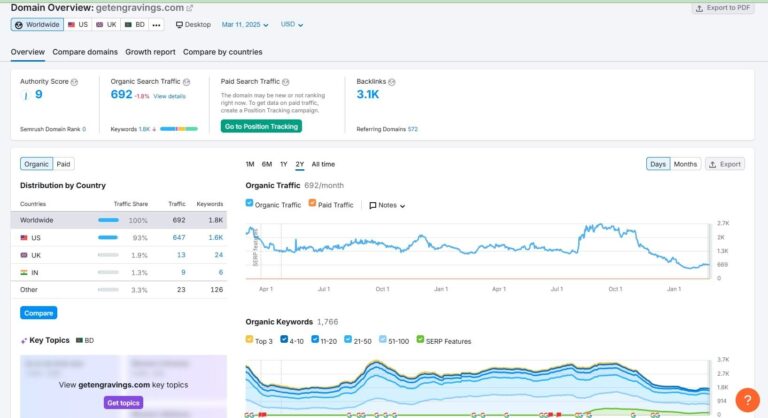Switch to the Compare domains tab

[x=85, y=52]
